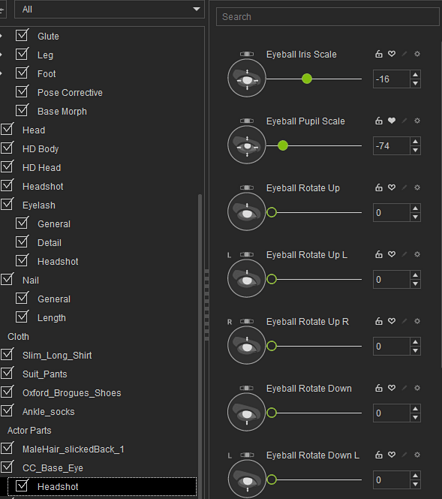Screen dimensions: 442x499
Task: Select MaleHair_slickedBack_1 in the list
Action: (73, 449)
